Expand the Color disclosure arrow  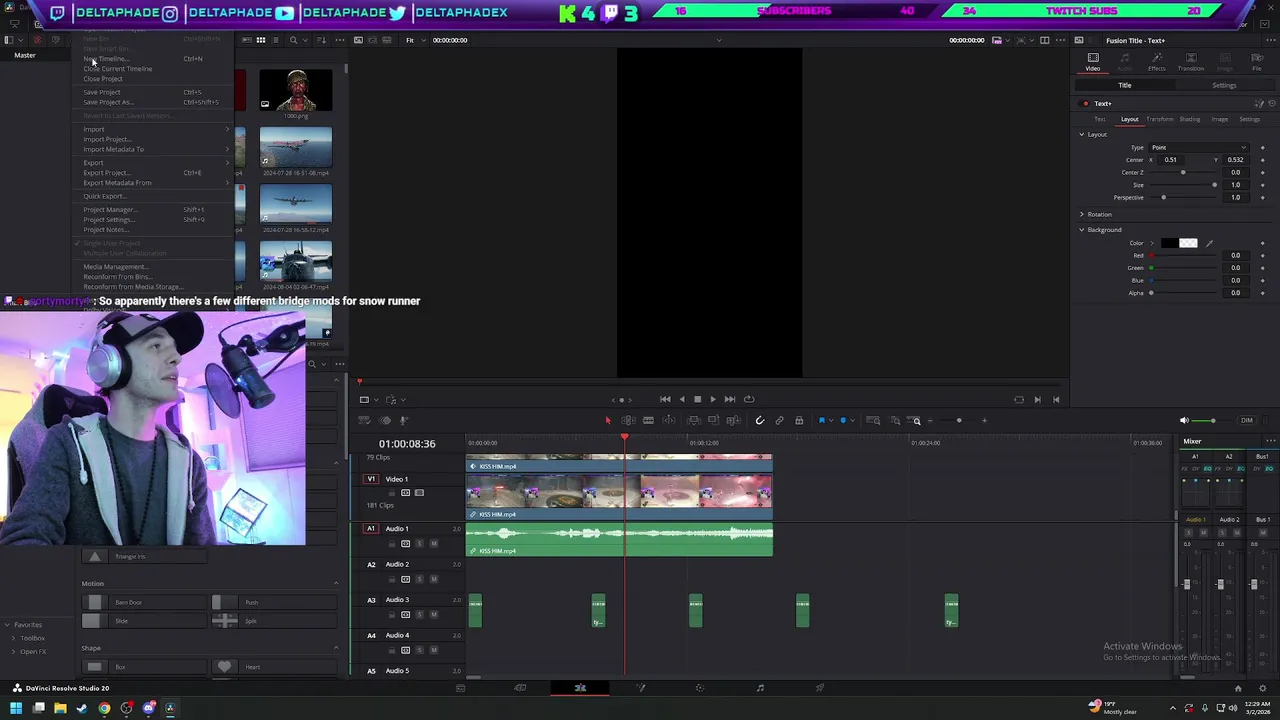[1151, 243]
